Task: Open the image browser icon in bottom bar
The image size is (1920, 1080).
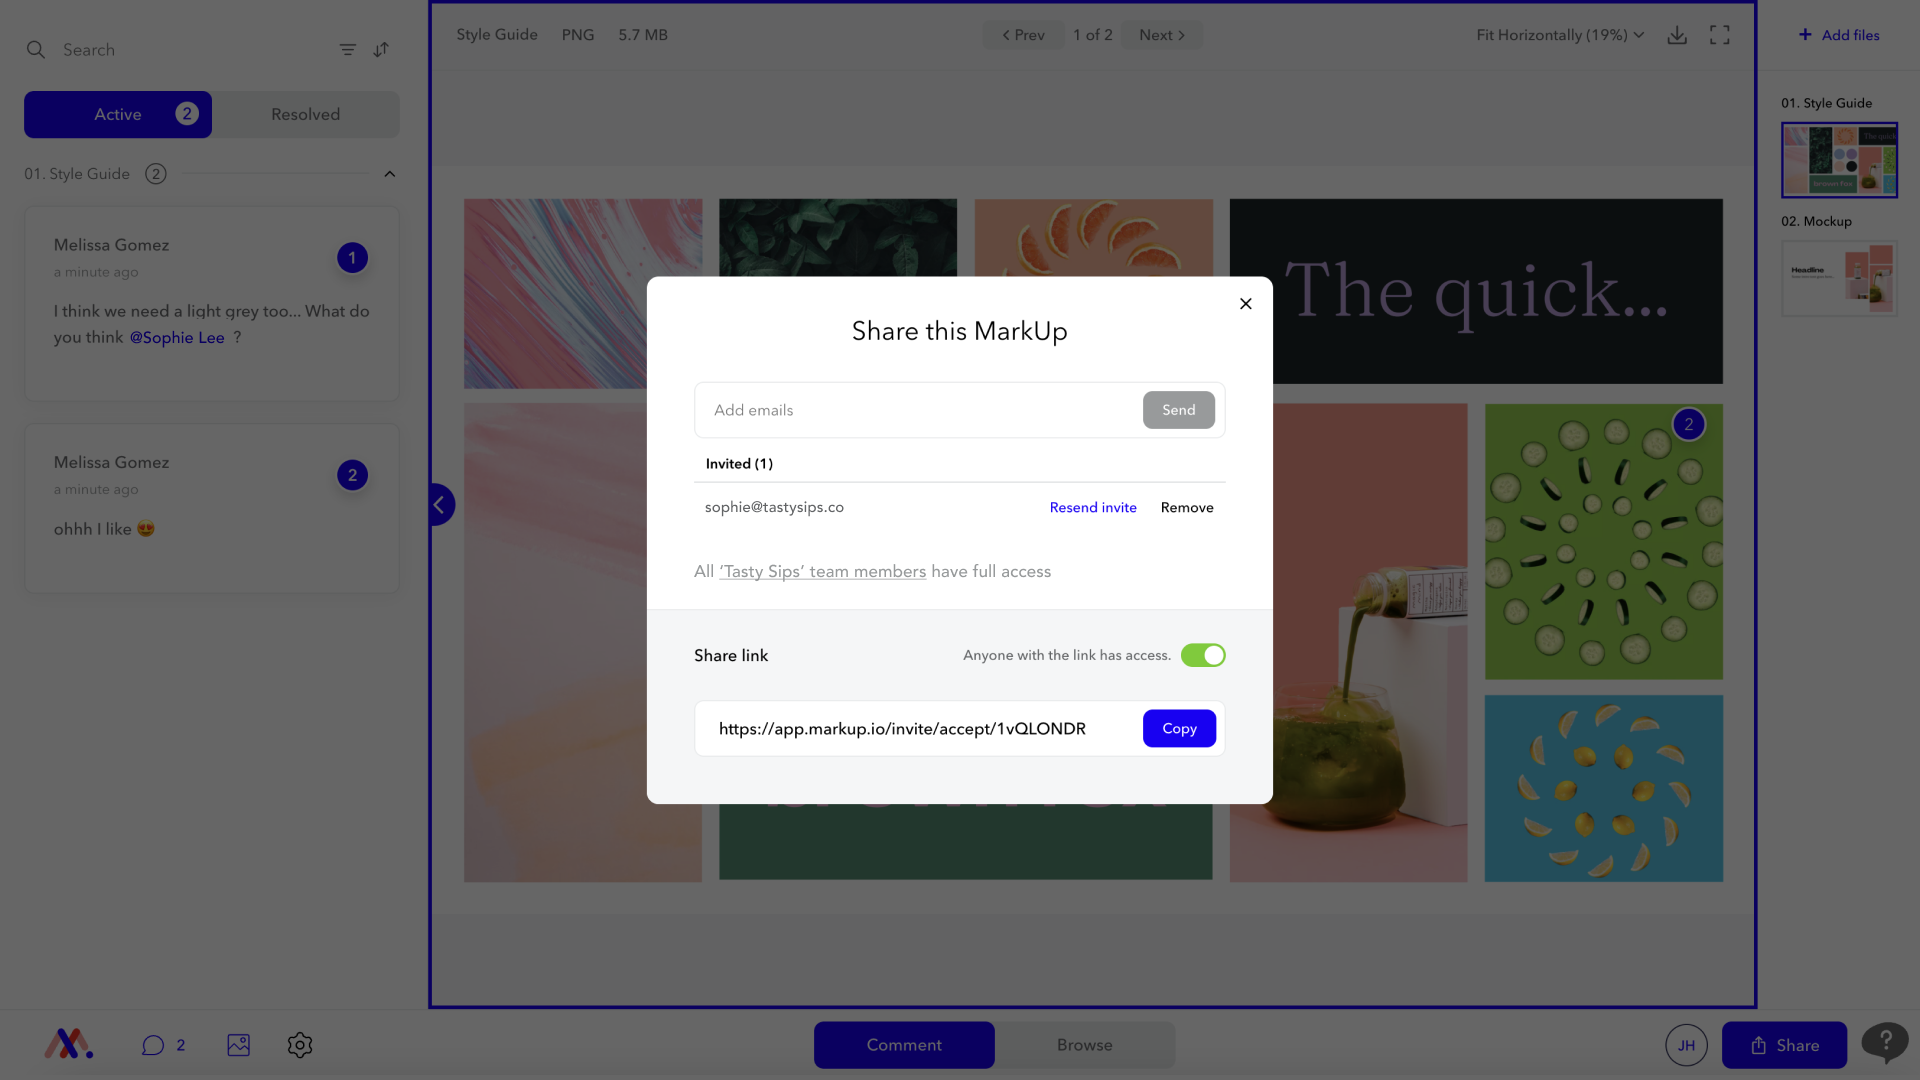Action: click(238, 1044)
